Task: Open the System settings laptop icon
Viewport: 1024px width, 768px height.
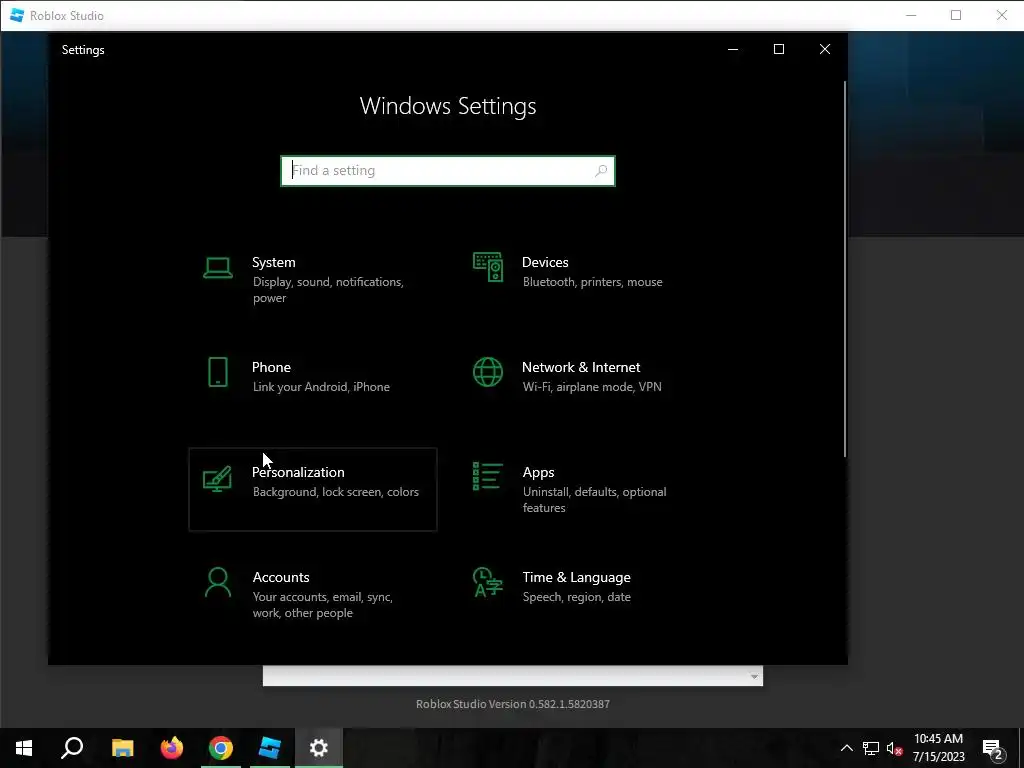Action: coord(217,268)
